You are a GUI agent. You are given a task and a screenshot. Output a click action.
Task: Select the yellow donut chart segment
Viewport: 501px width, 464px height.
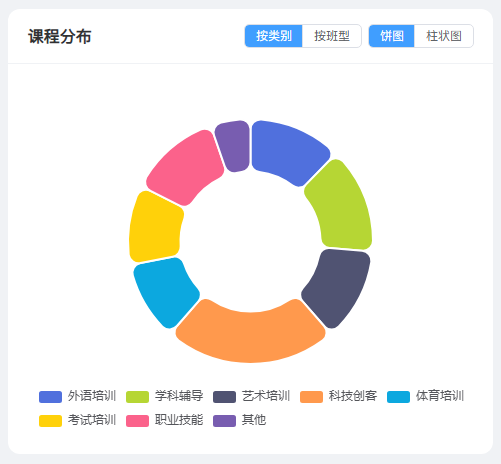click(x=155, y=228)
